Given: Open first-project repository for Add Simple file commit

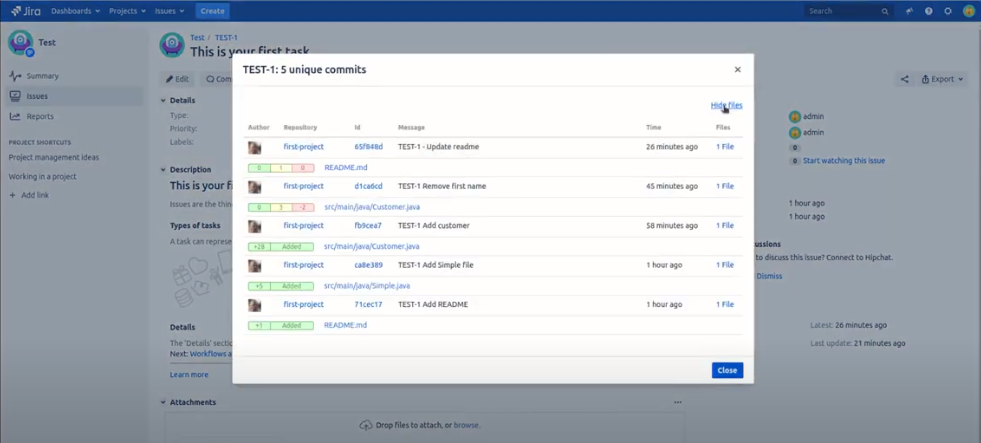Looking at the screenshot, I should pyautogui.click(x=303, y=265).
